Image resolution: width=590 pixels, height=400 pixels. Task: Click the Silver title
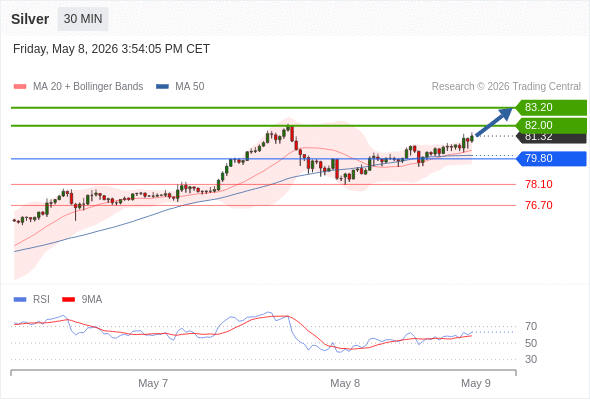(x=30, y=19)
